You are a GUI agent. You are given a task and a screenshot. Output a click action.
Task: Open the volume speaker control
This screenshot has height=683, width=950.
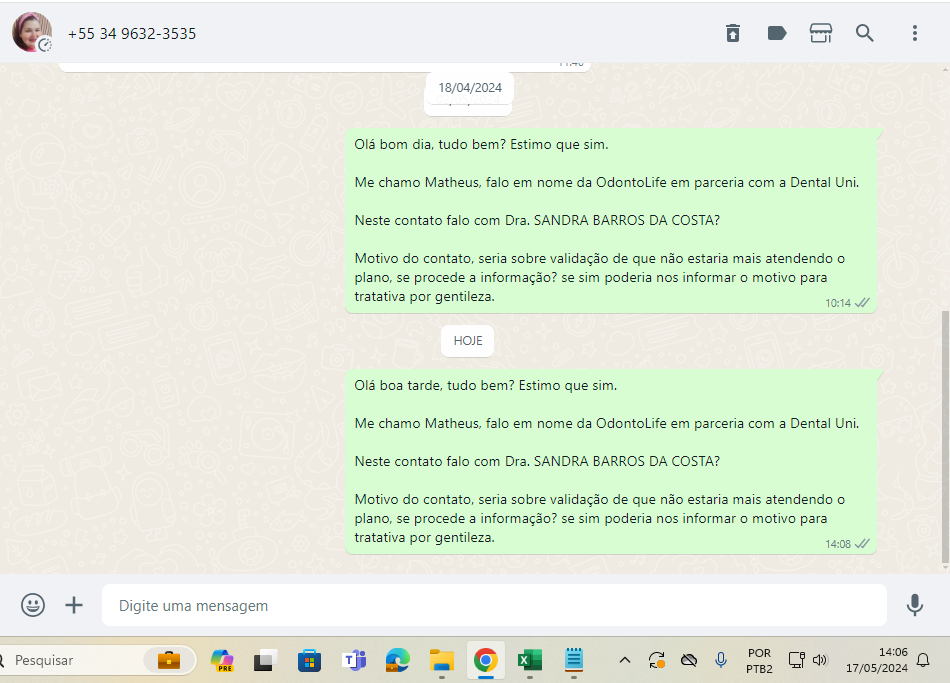pos(820,660)
